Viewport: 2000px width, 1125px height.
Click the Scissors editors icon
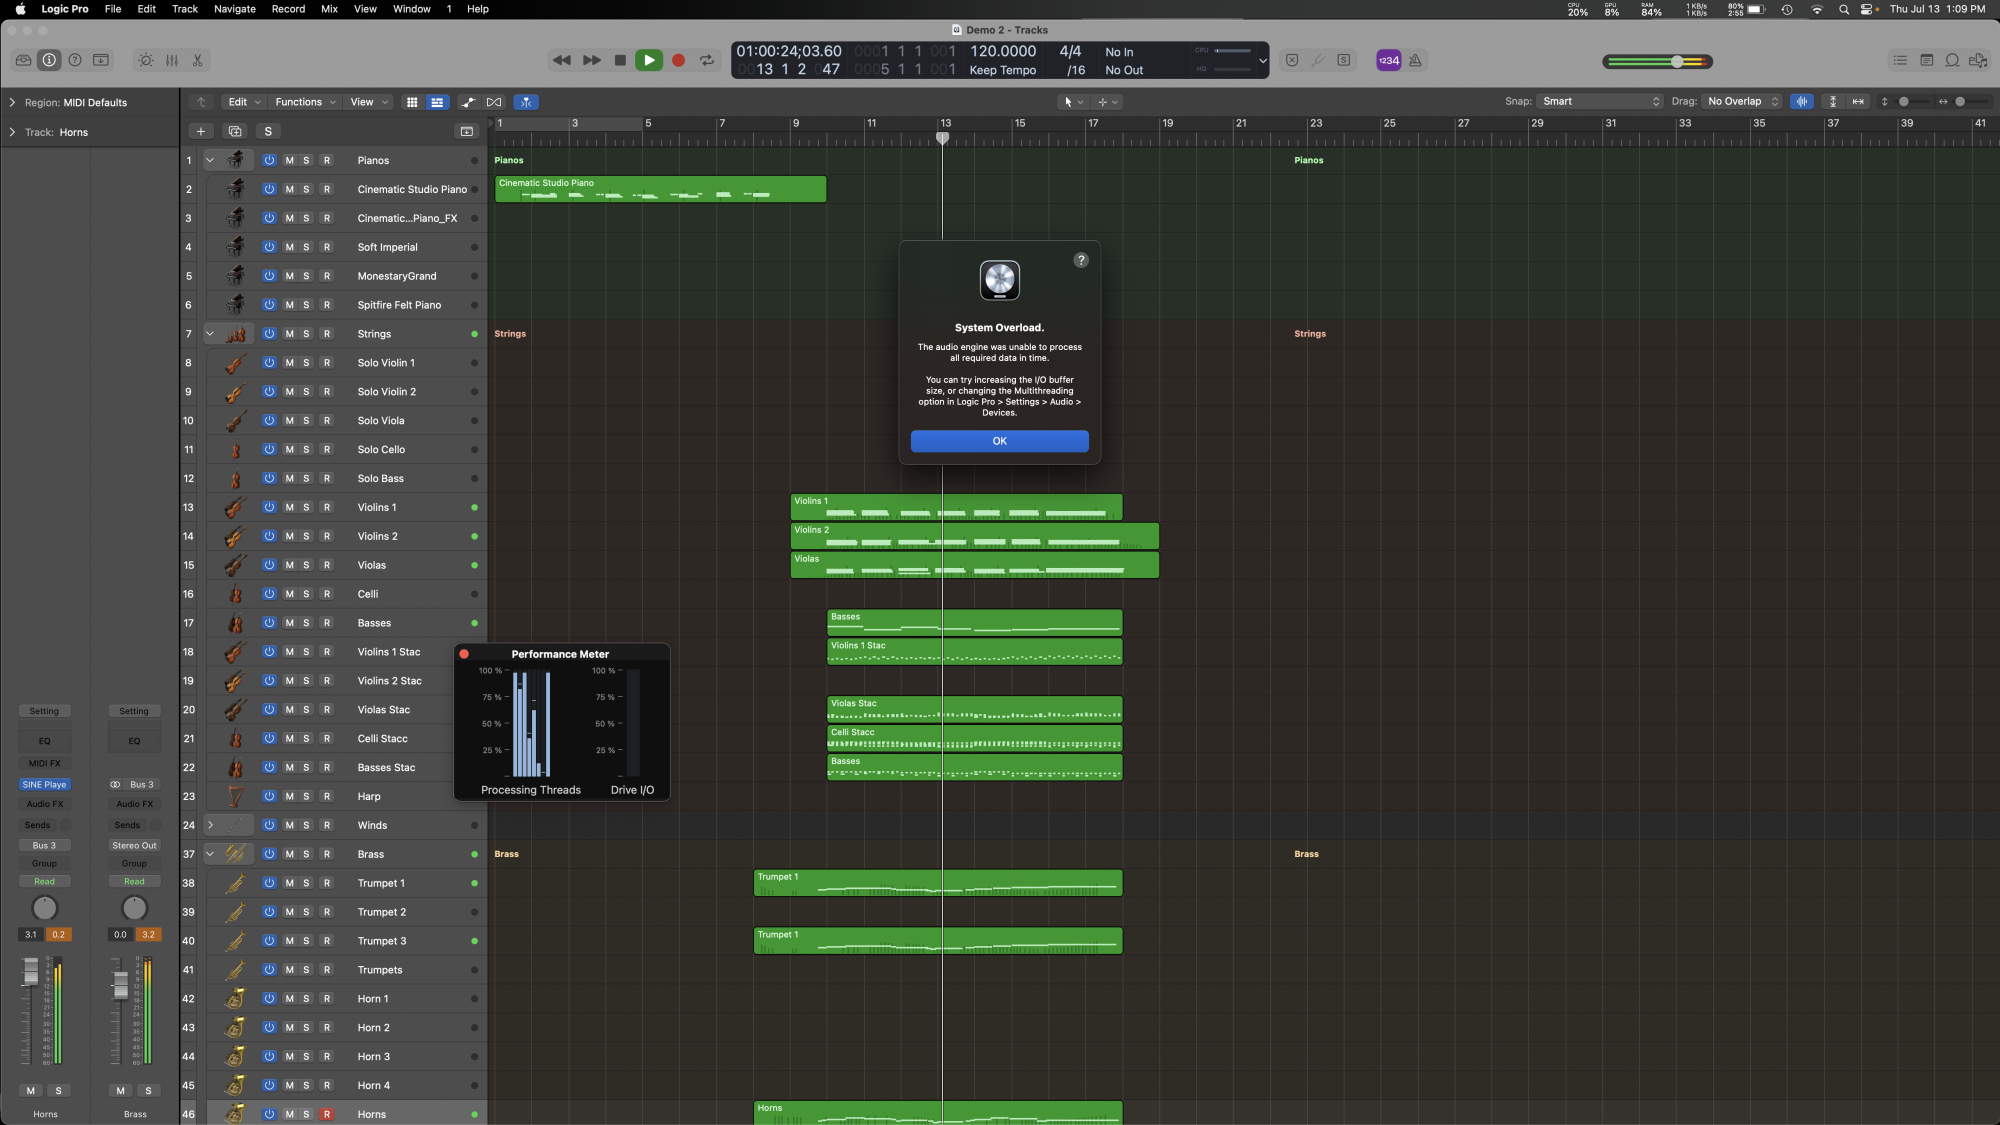(198, 60)
